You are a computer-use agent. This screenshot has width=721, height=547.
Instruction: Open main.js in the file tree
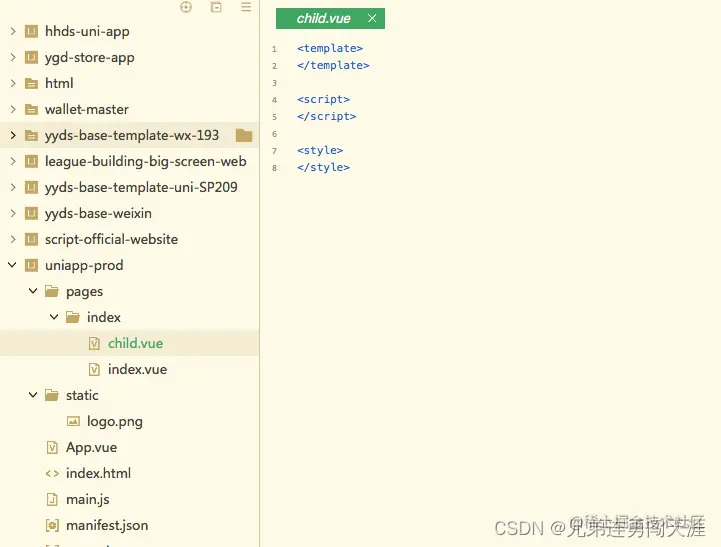pos(87,499)
